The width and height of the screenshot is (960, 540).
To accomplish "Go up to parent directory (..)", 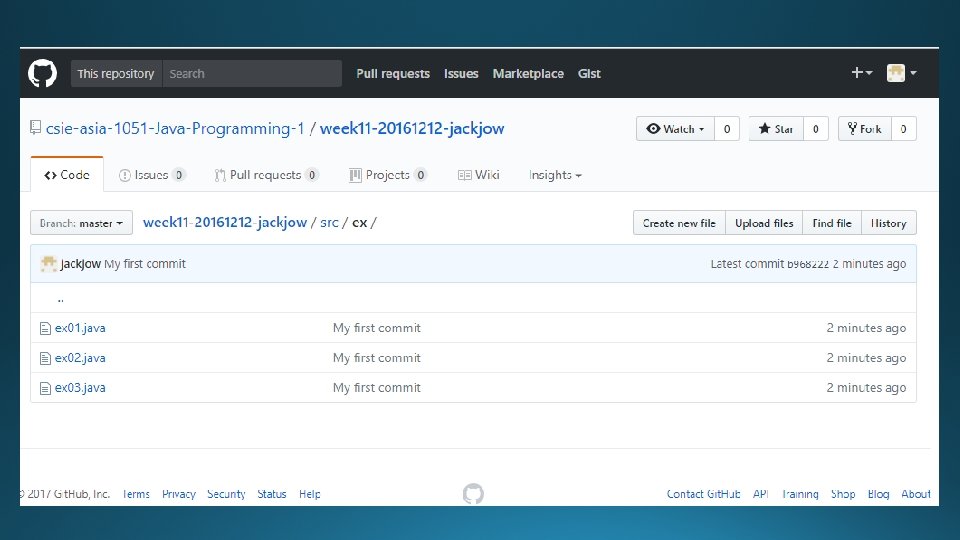I will [61, 299].
